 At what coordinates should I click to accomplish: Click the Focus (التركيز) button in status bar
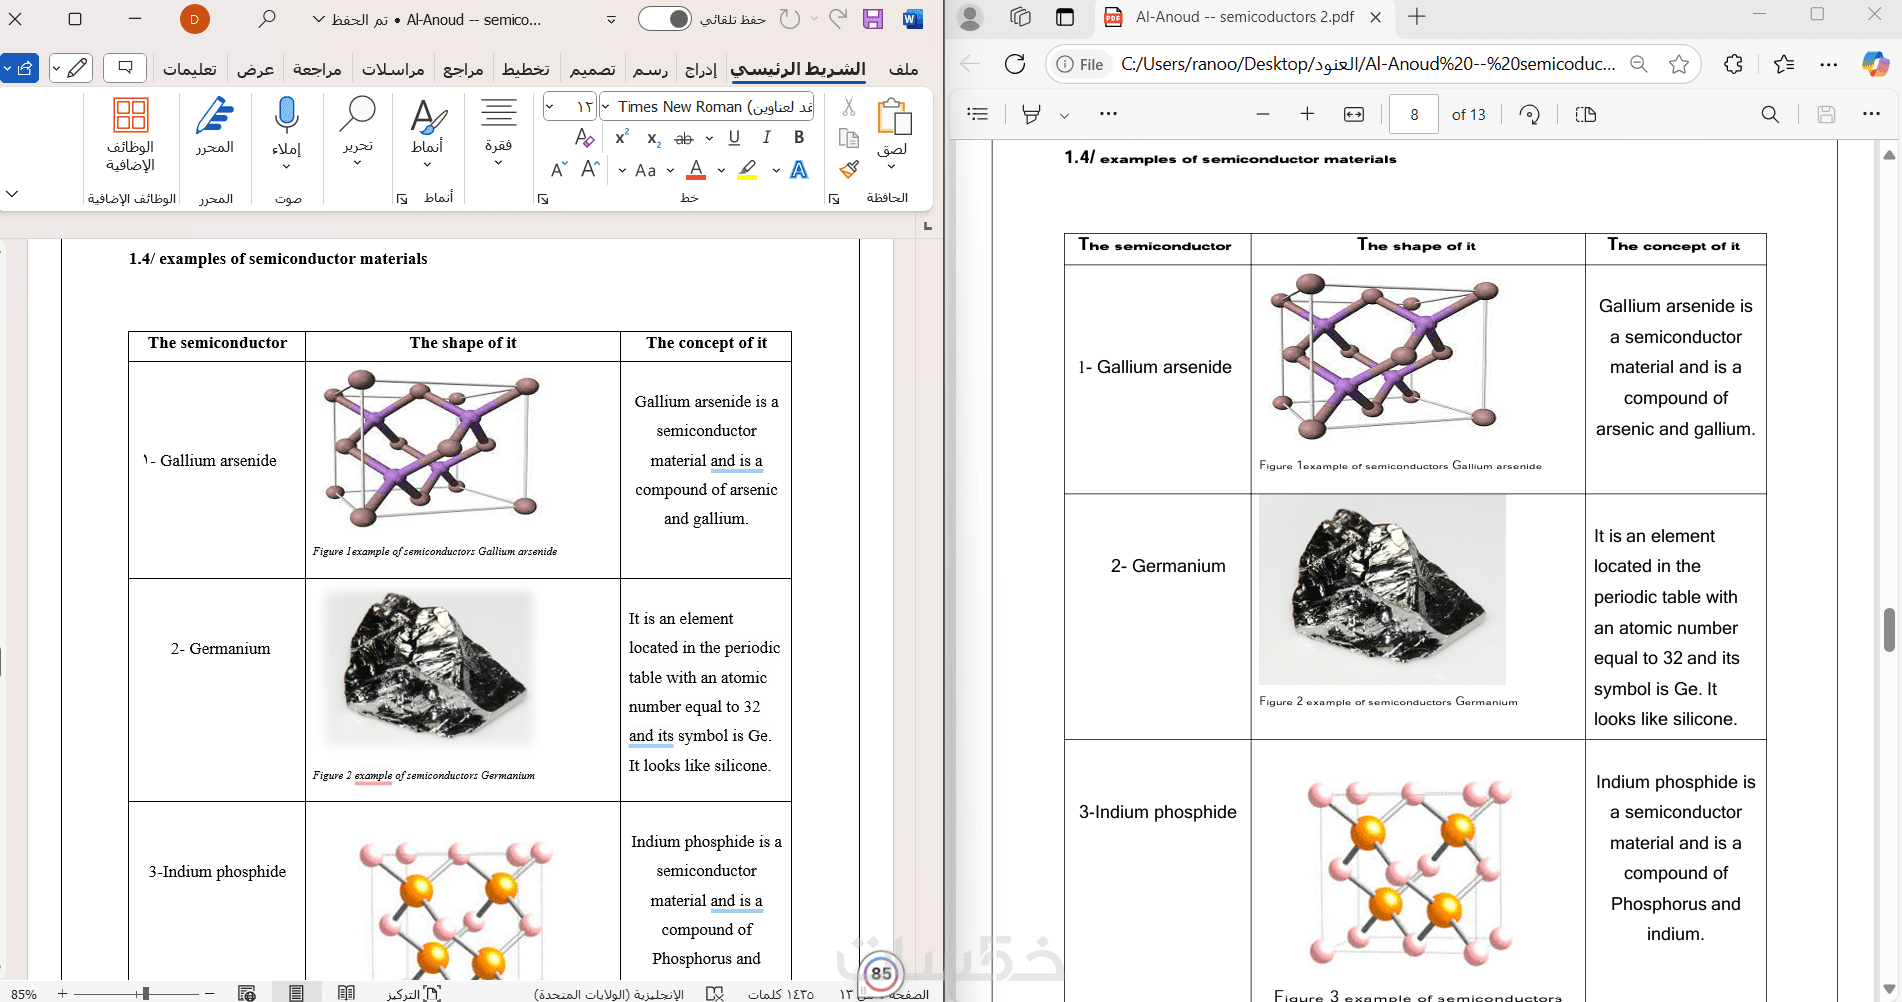(x=413, y=993)
